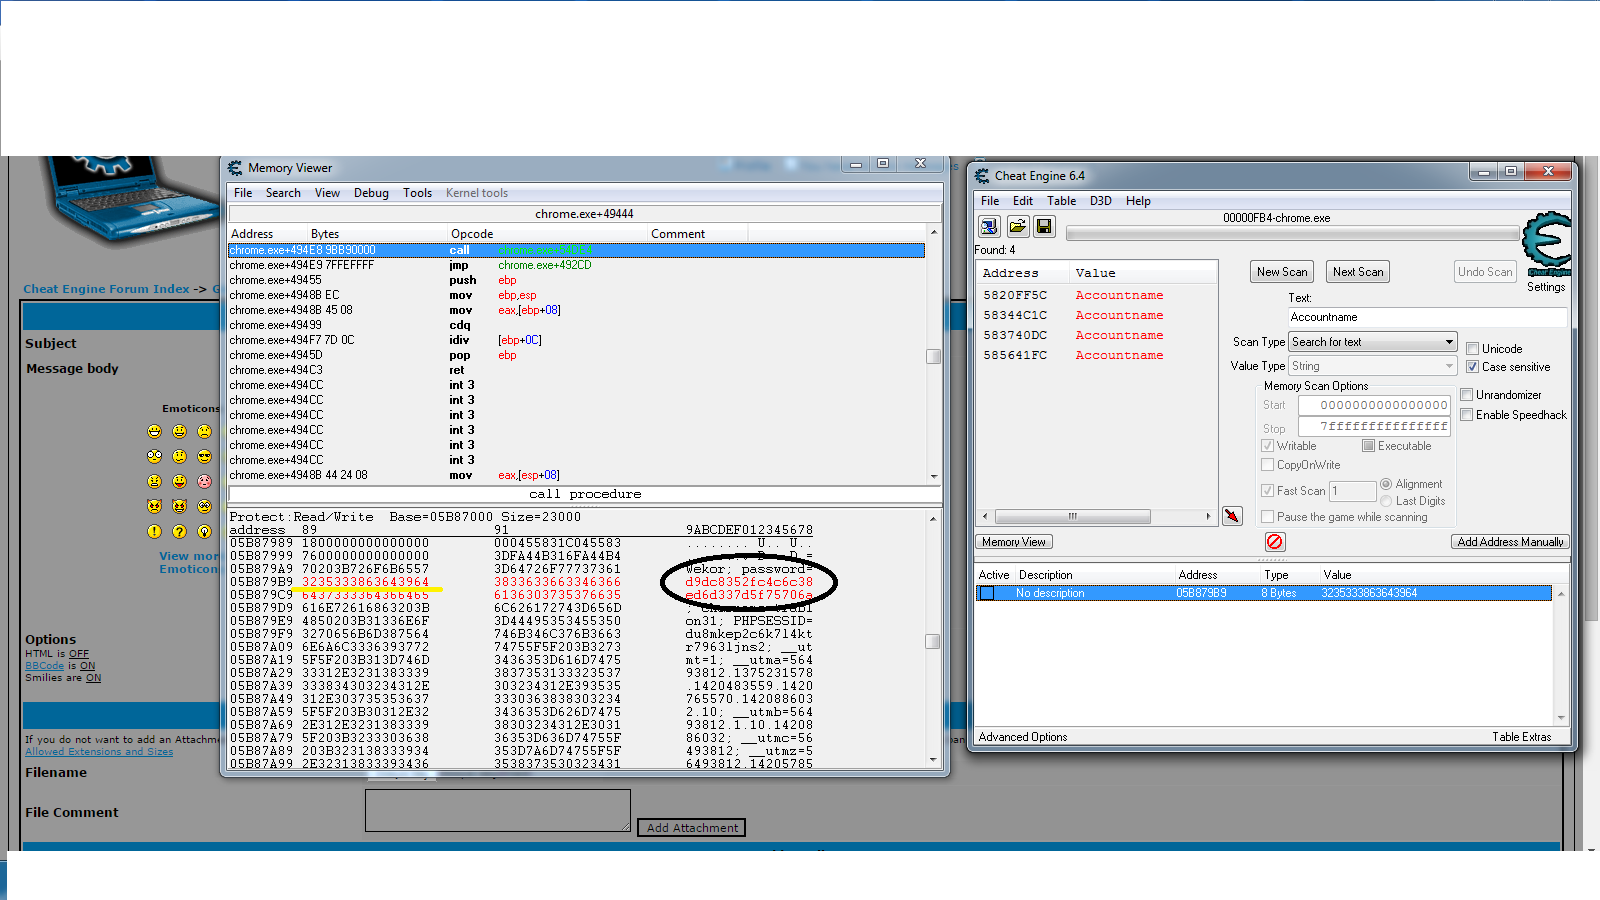Screen dimensions: 1600x900
Task: Enable the Unicode checkbox
Action: click(x=1473, y=349)
